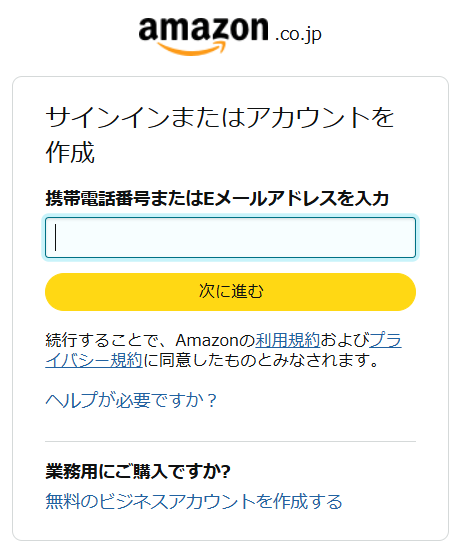Image resolution: width=453 pixels, height=542 pixels.
Task: Click the Amazon logo at the top
Action: [x=230, y=36]
